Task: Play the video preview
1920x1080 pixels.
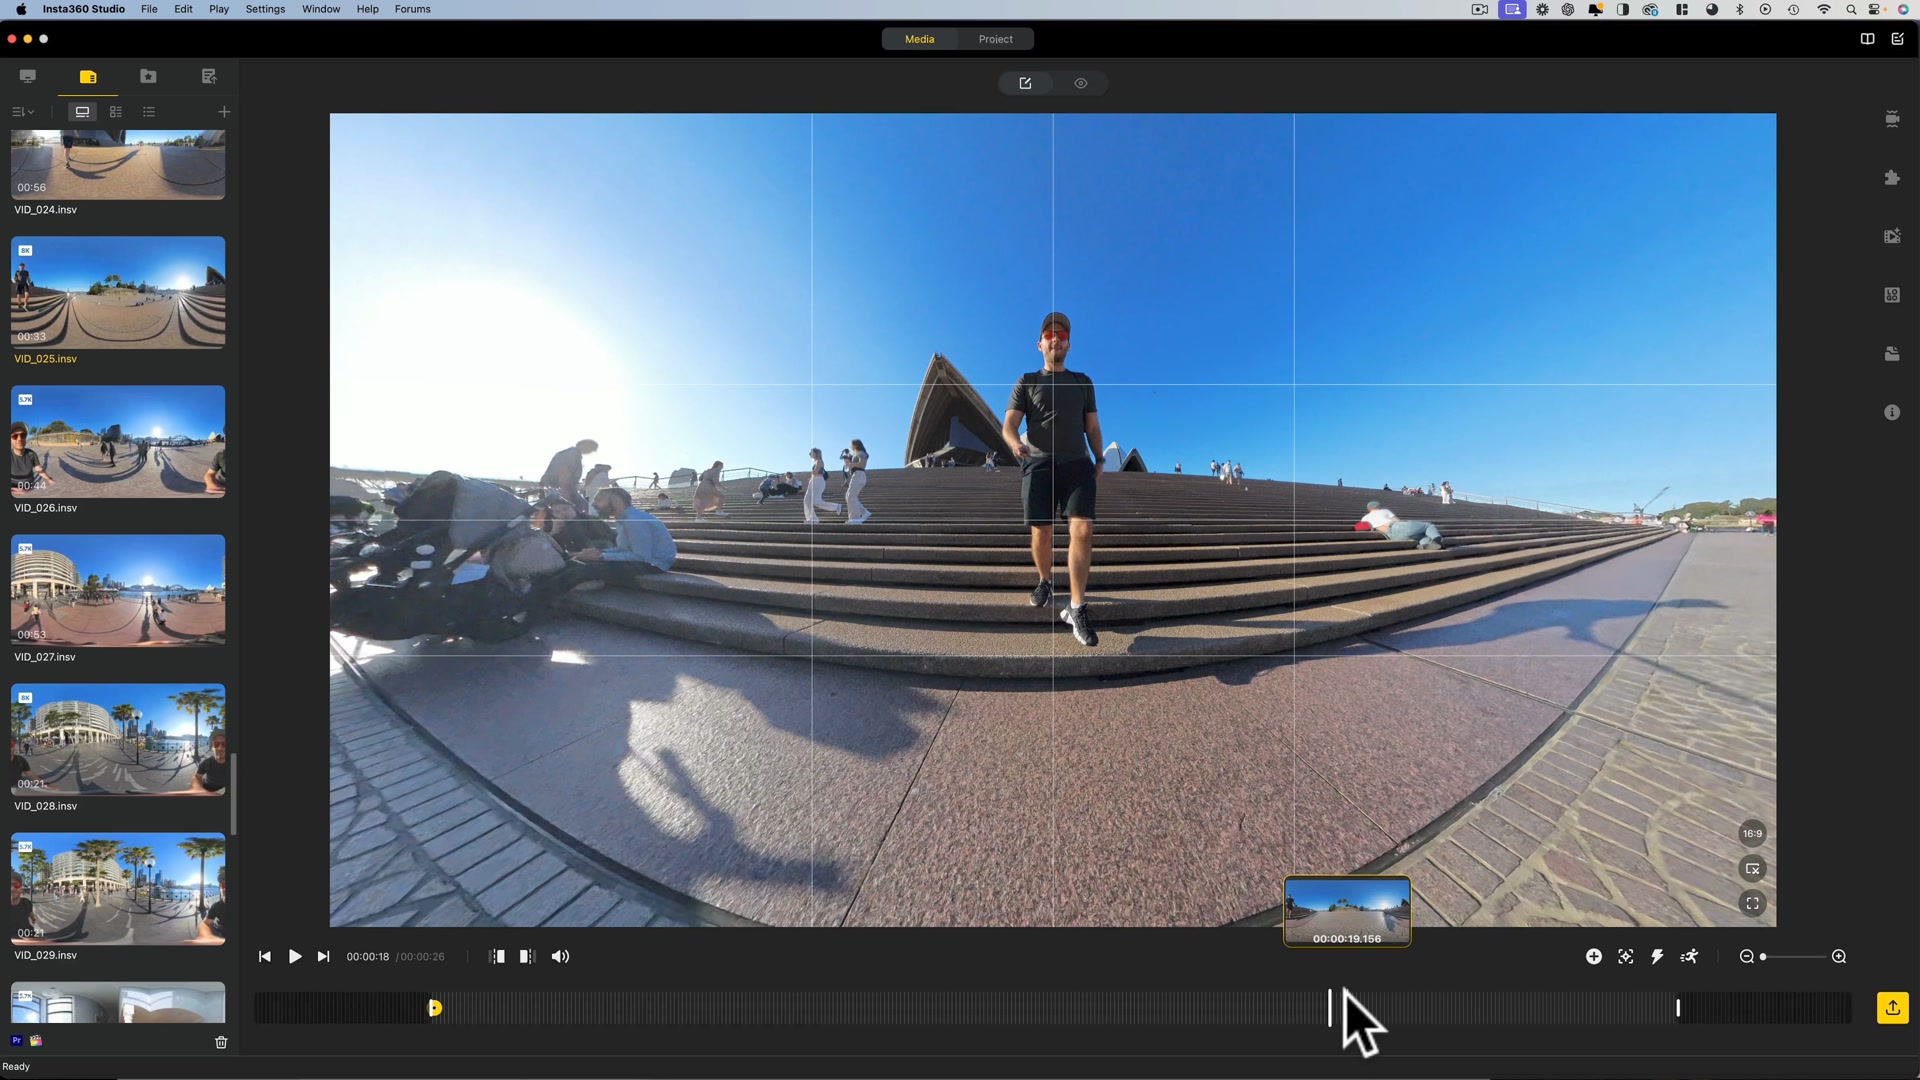Action: tap(295, 957)
